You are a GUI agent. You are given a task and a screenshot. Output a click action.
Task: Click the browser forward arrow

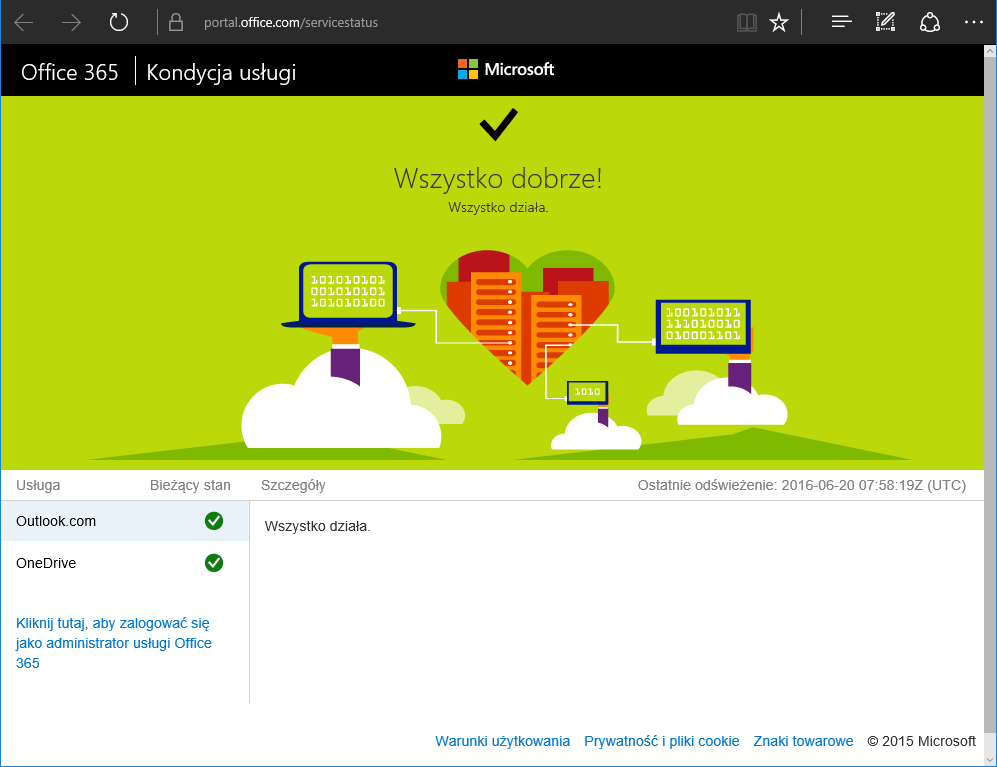[x=71, y=23]
